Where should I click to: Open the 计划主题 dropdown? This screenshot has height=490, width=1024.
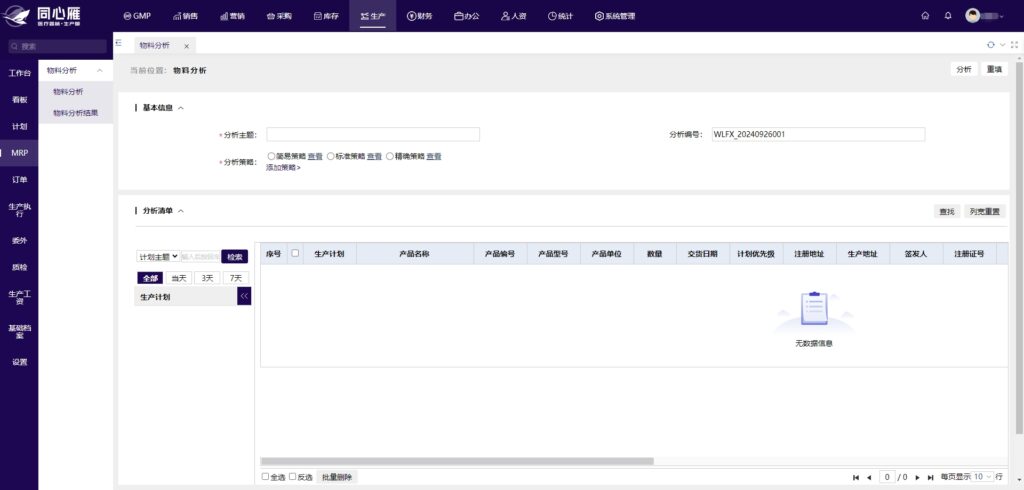[x=158, y=257]
